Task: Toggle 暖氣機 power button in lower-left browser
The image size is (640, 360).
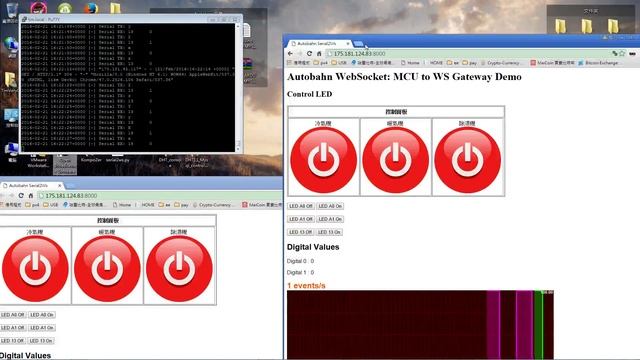Action: [x=107, y=269]
